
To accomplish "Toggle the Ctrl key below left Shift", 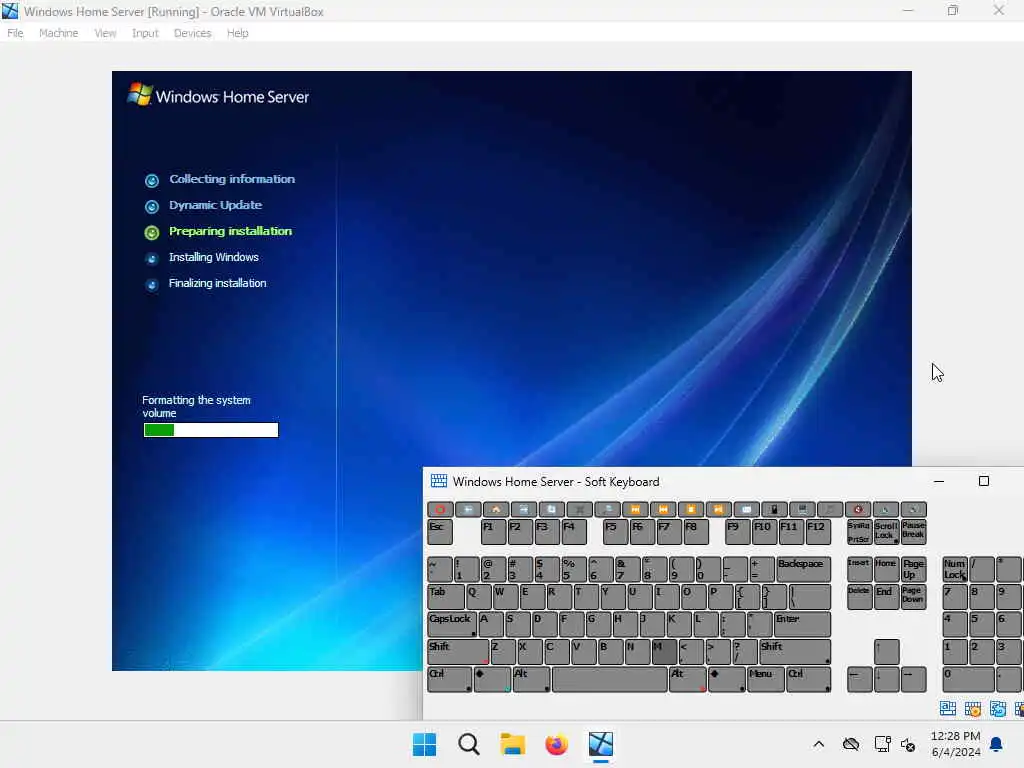I will [x=450, y=679].
